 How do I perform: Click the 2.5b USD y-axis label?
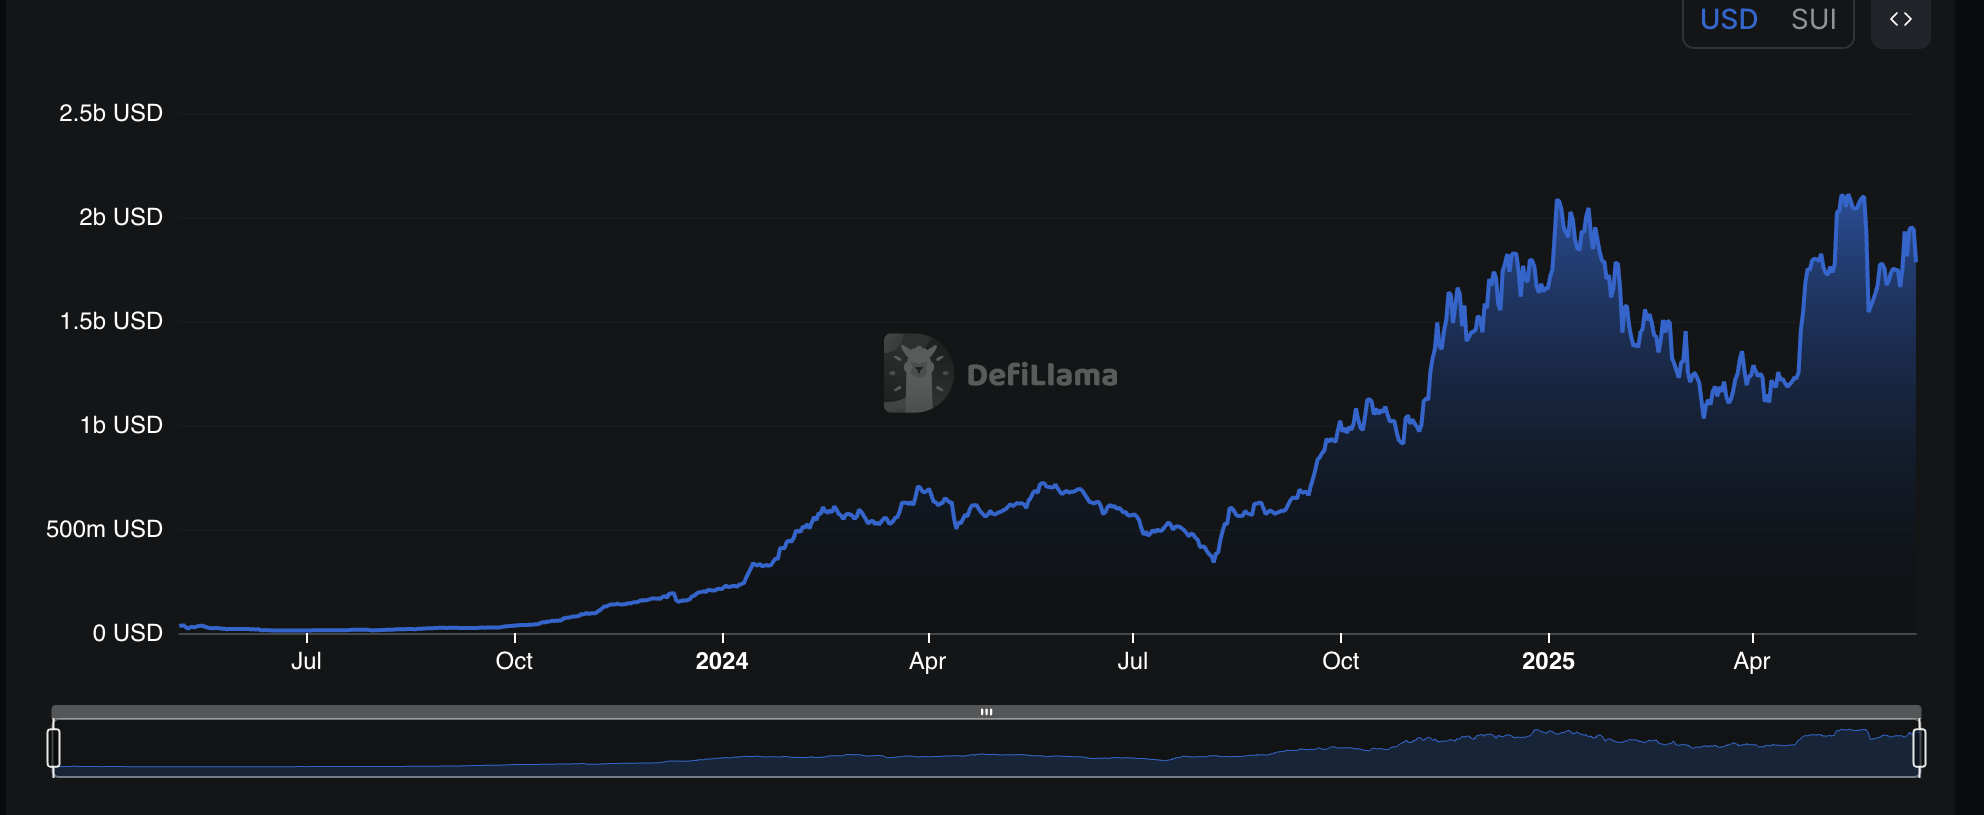pos(111,113)
